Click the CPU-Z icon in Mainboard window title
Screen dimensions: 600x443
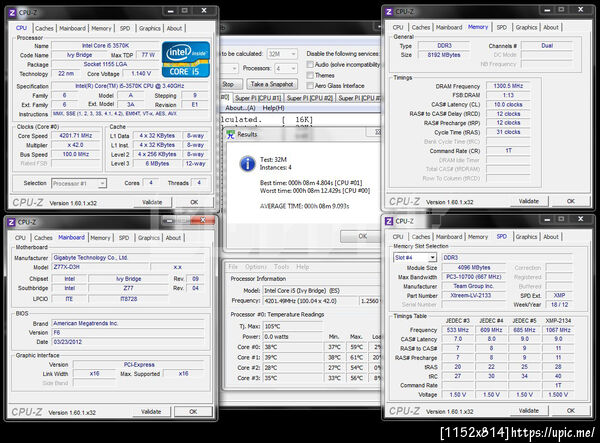11,222
